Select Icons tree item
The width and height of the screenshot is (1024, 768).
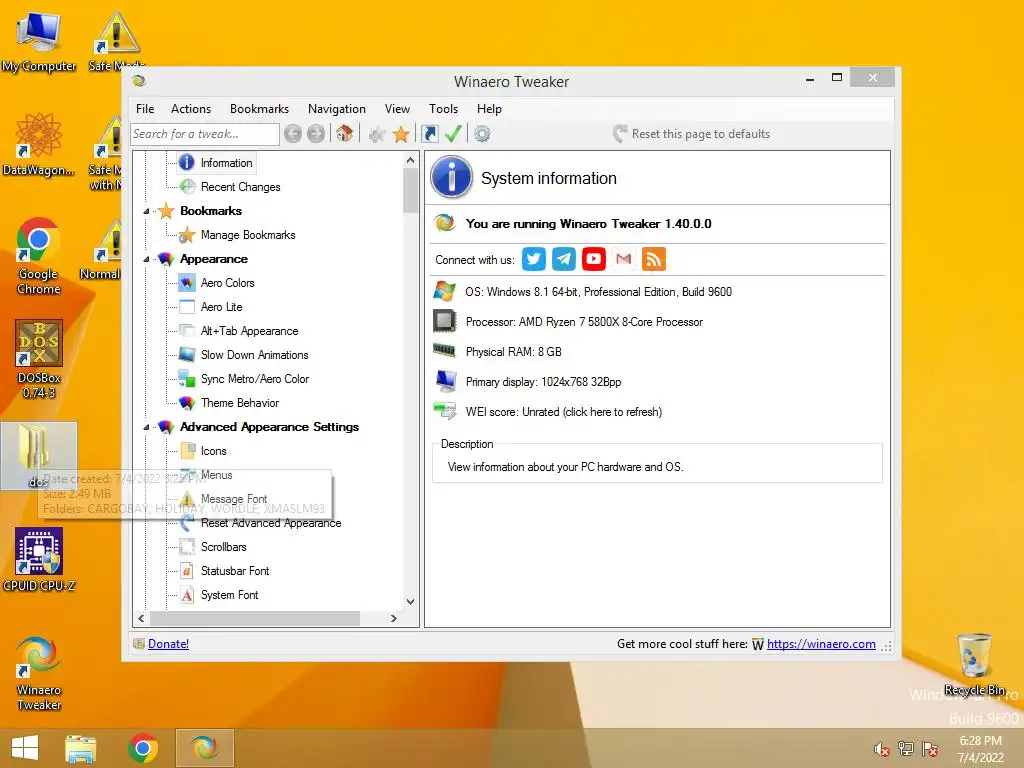pos(213,451)
